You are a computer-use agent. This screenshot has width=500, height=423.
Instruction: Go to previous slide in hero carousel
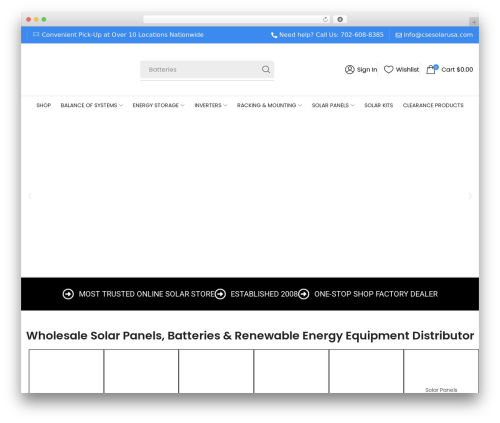tap(30, 196)
